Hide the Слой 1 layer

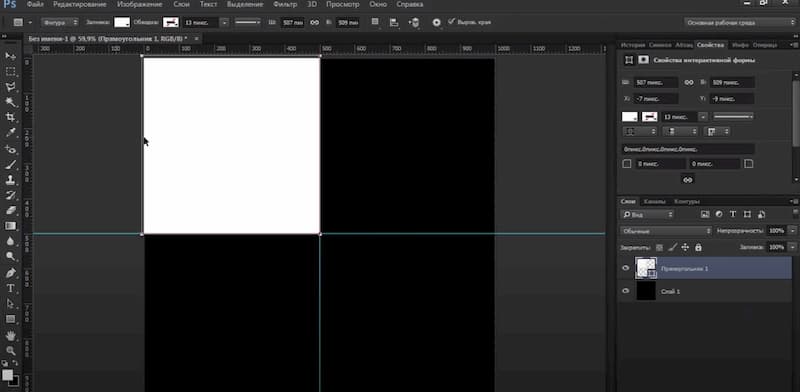pos(626,291)
